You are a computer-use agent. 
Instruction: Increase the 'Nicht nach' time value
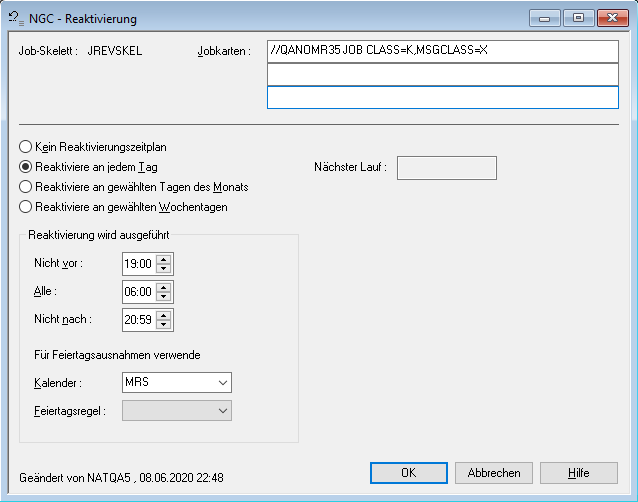point(164,315)
